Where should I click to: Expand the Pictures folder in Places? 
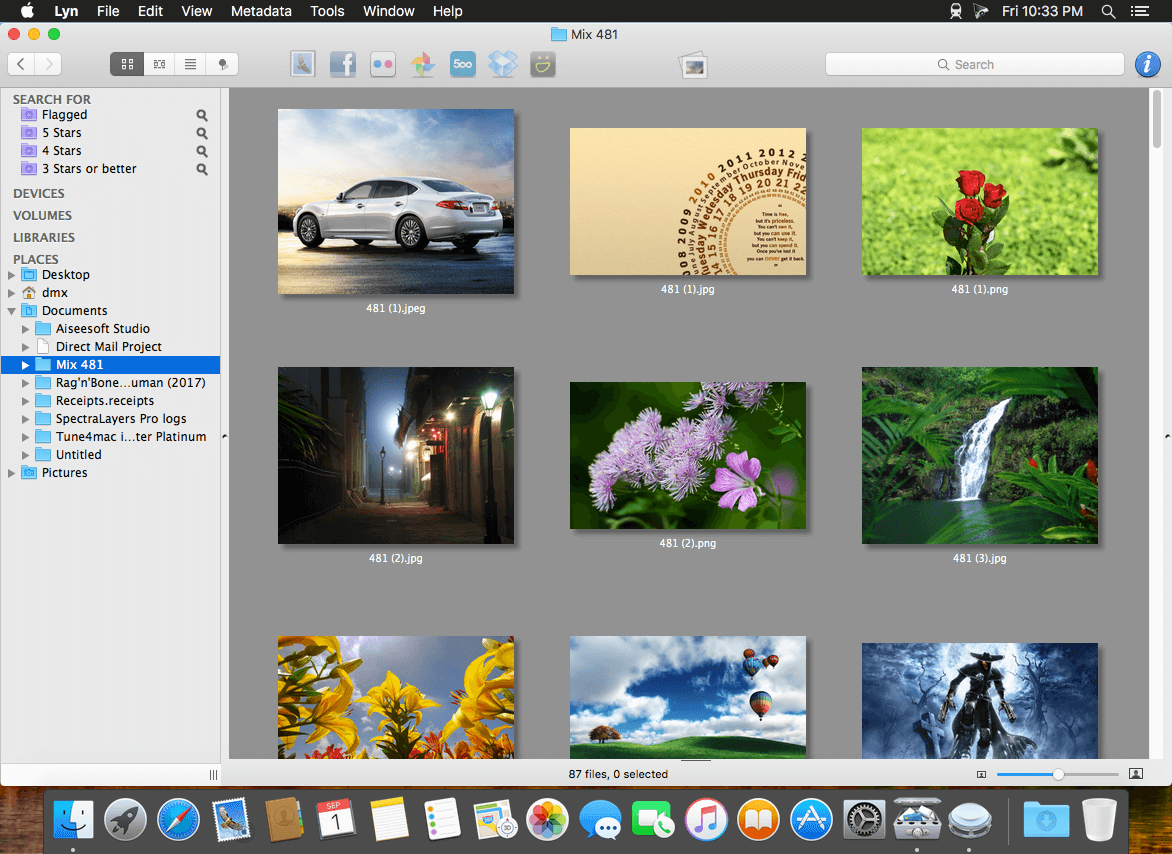pos(12,473)
